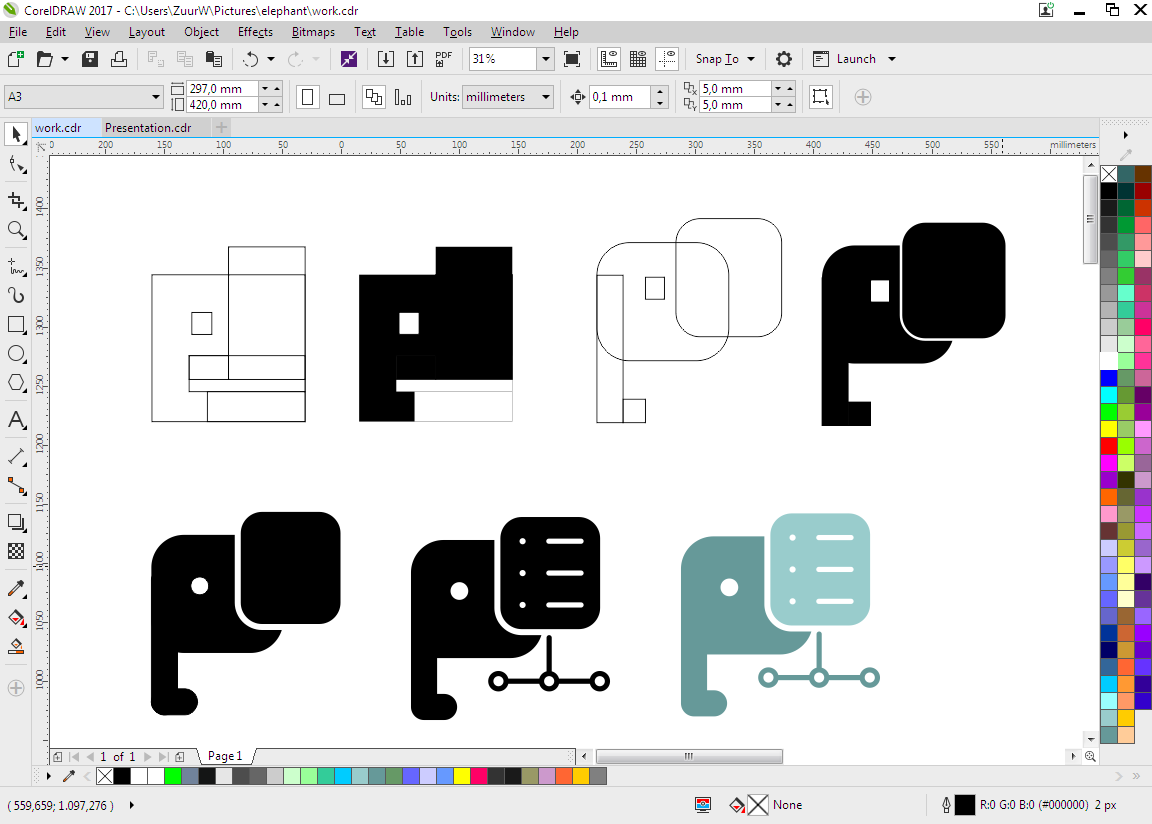Open the Options gear icon
Image resolution: width=1152 pixels, height=824 pixels.
(x=784, y=59)
